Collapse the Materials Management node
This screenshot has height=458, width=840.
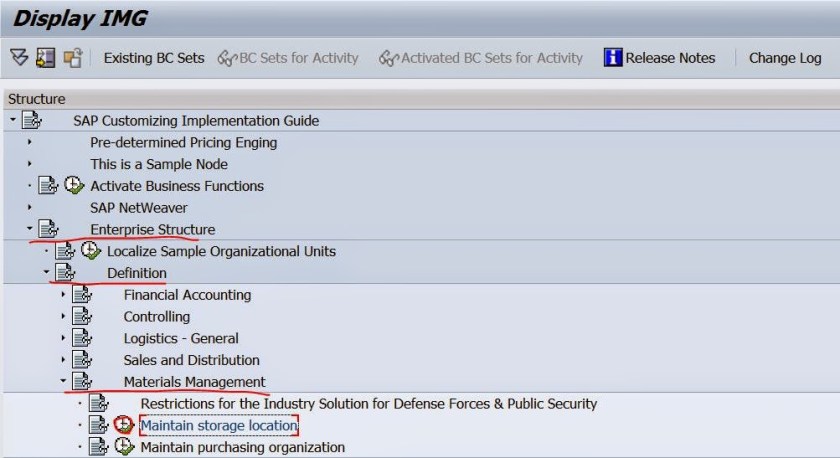click(x=63, y=381)
